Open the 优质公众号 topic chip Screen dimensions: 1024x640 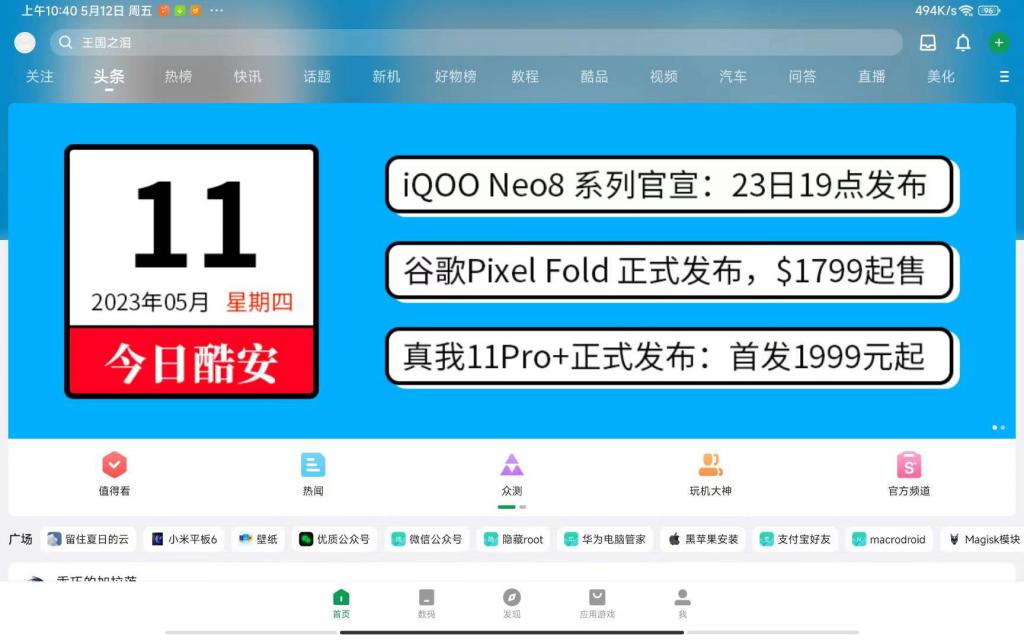[x=334, y=539]
